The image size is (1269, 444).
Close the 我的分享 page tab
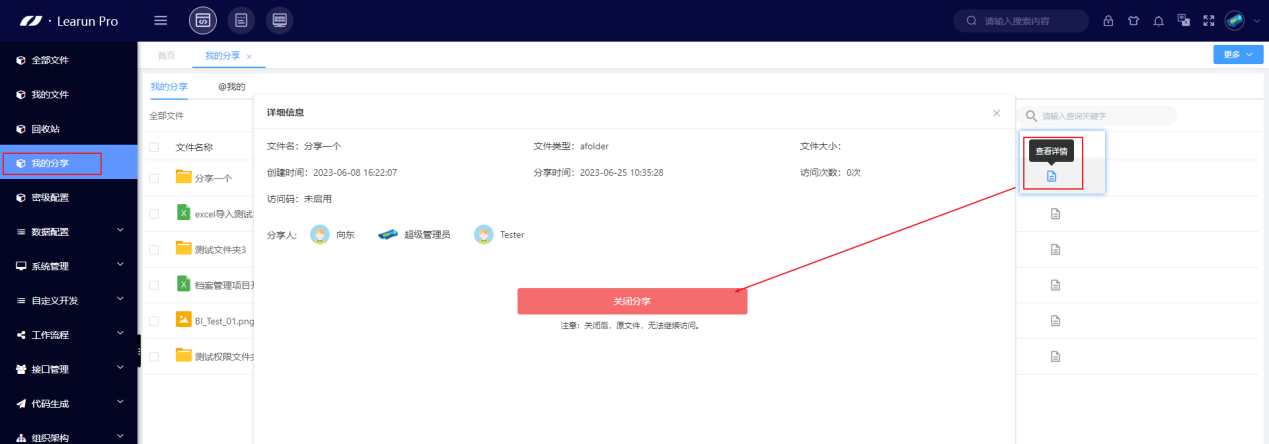point(249,57)
